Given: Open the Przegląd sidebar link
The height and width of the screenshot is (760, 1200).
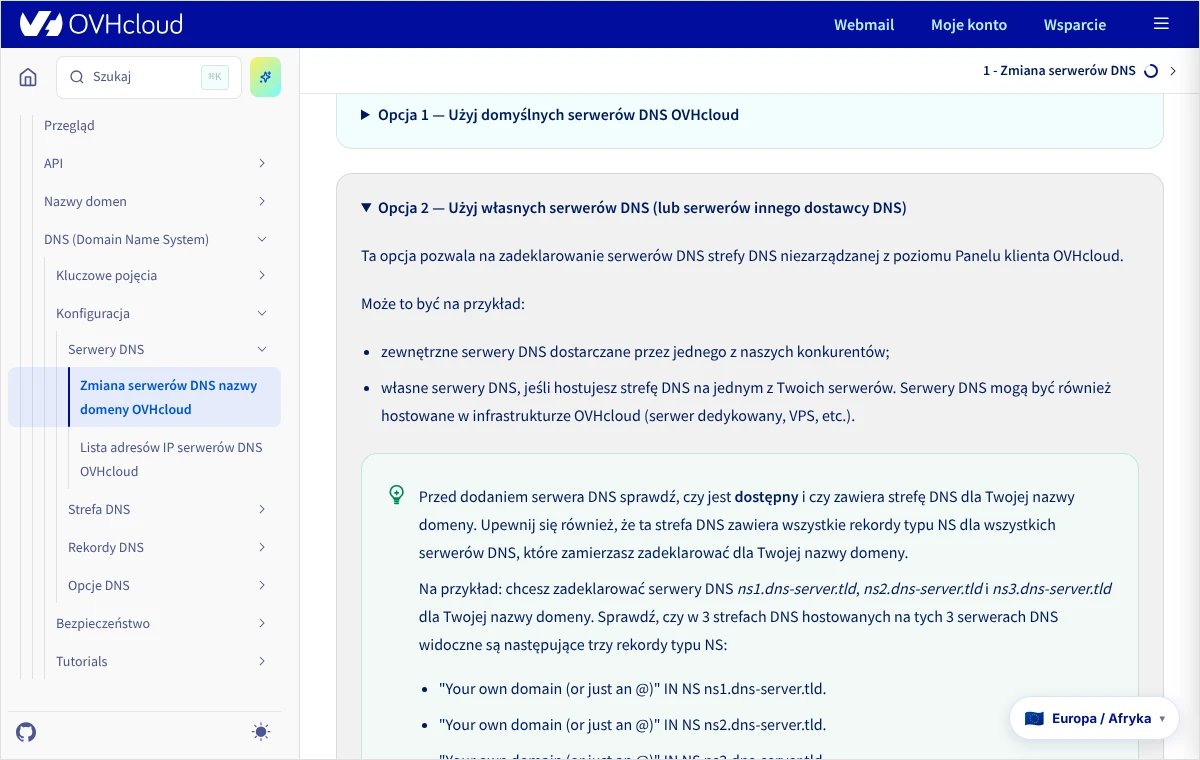Looking at the screenshot, I should click(69, 125).
